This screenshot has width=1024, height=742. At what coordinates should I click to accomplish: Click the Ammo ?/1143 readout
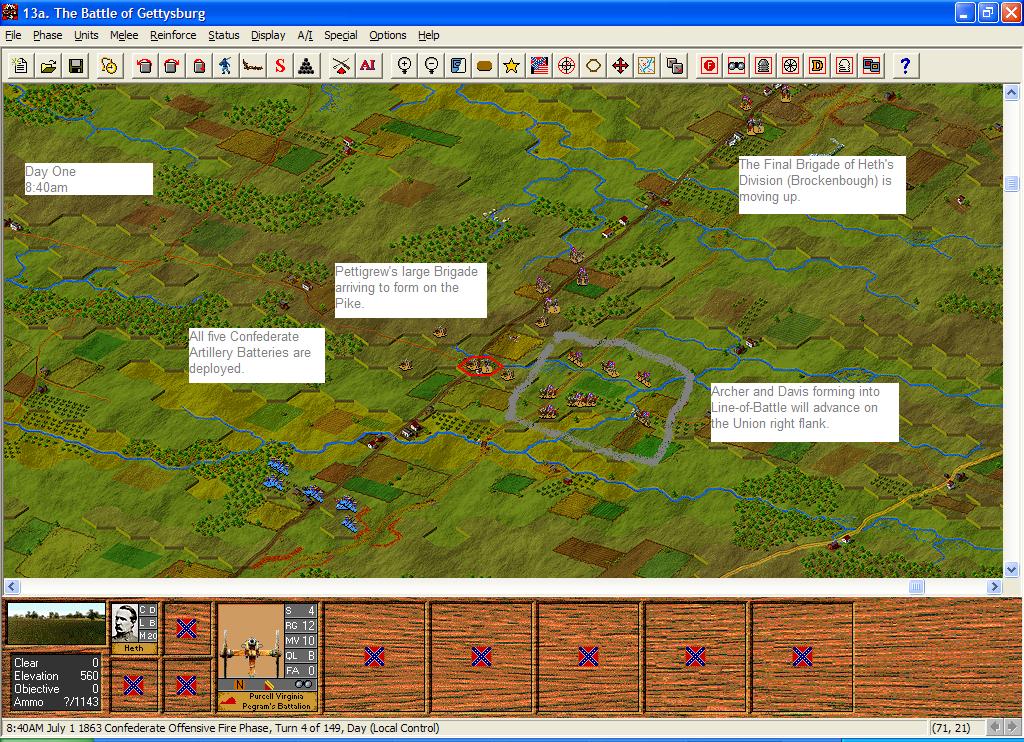[x=56, y=702]
